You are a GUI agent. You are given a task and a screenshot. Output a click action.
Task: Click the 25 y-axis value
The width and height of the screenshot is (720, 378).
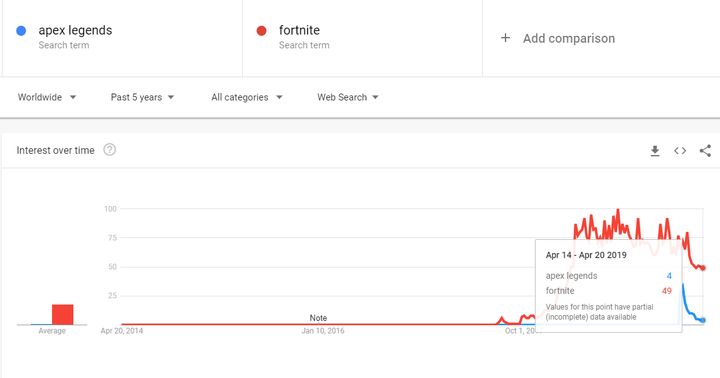tap(112, 296)
